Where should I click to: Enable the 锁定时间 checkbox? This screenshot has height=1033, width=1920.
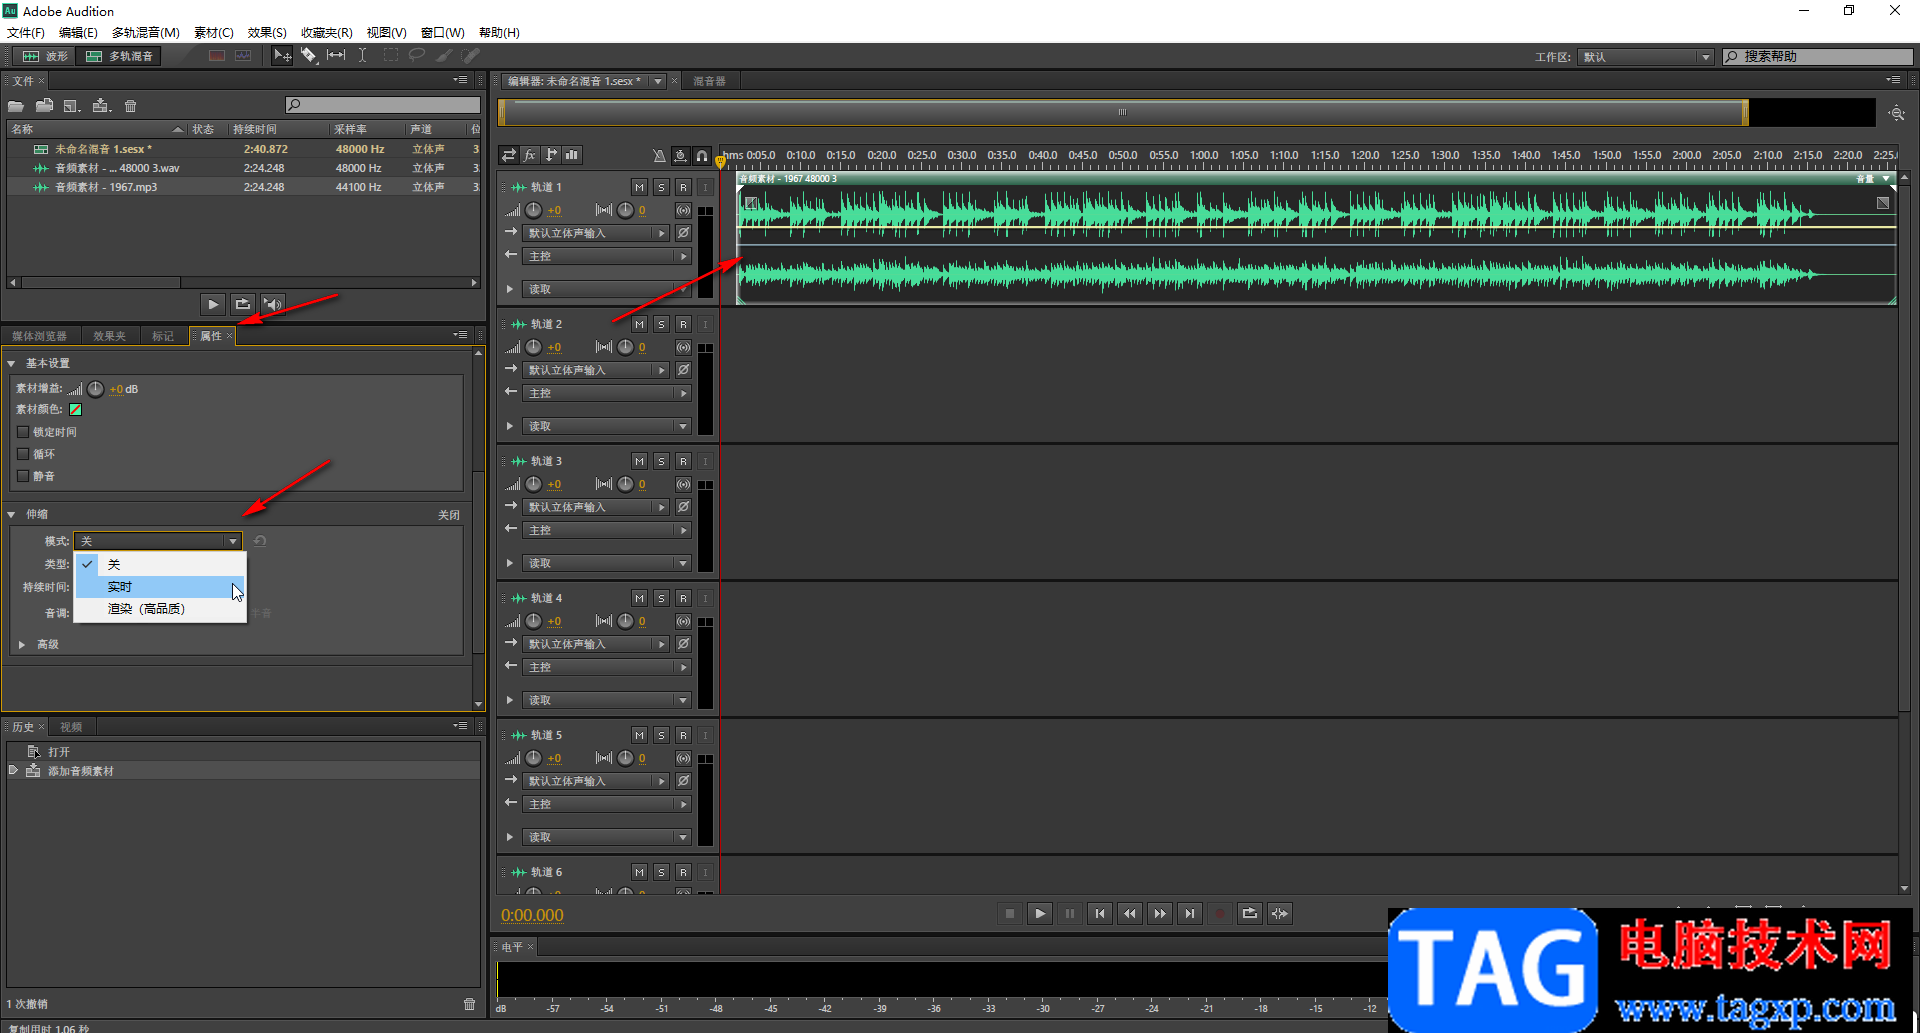[x=23, y=432]
